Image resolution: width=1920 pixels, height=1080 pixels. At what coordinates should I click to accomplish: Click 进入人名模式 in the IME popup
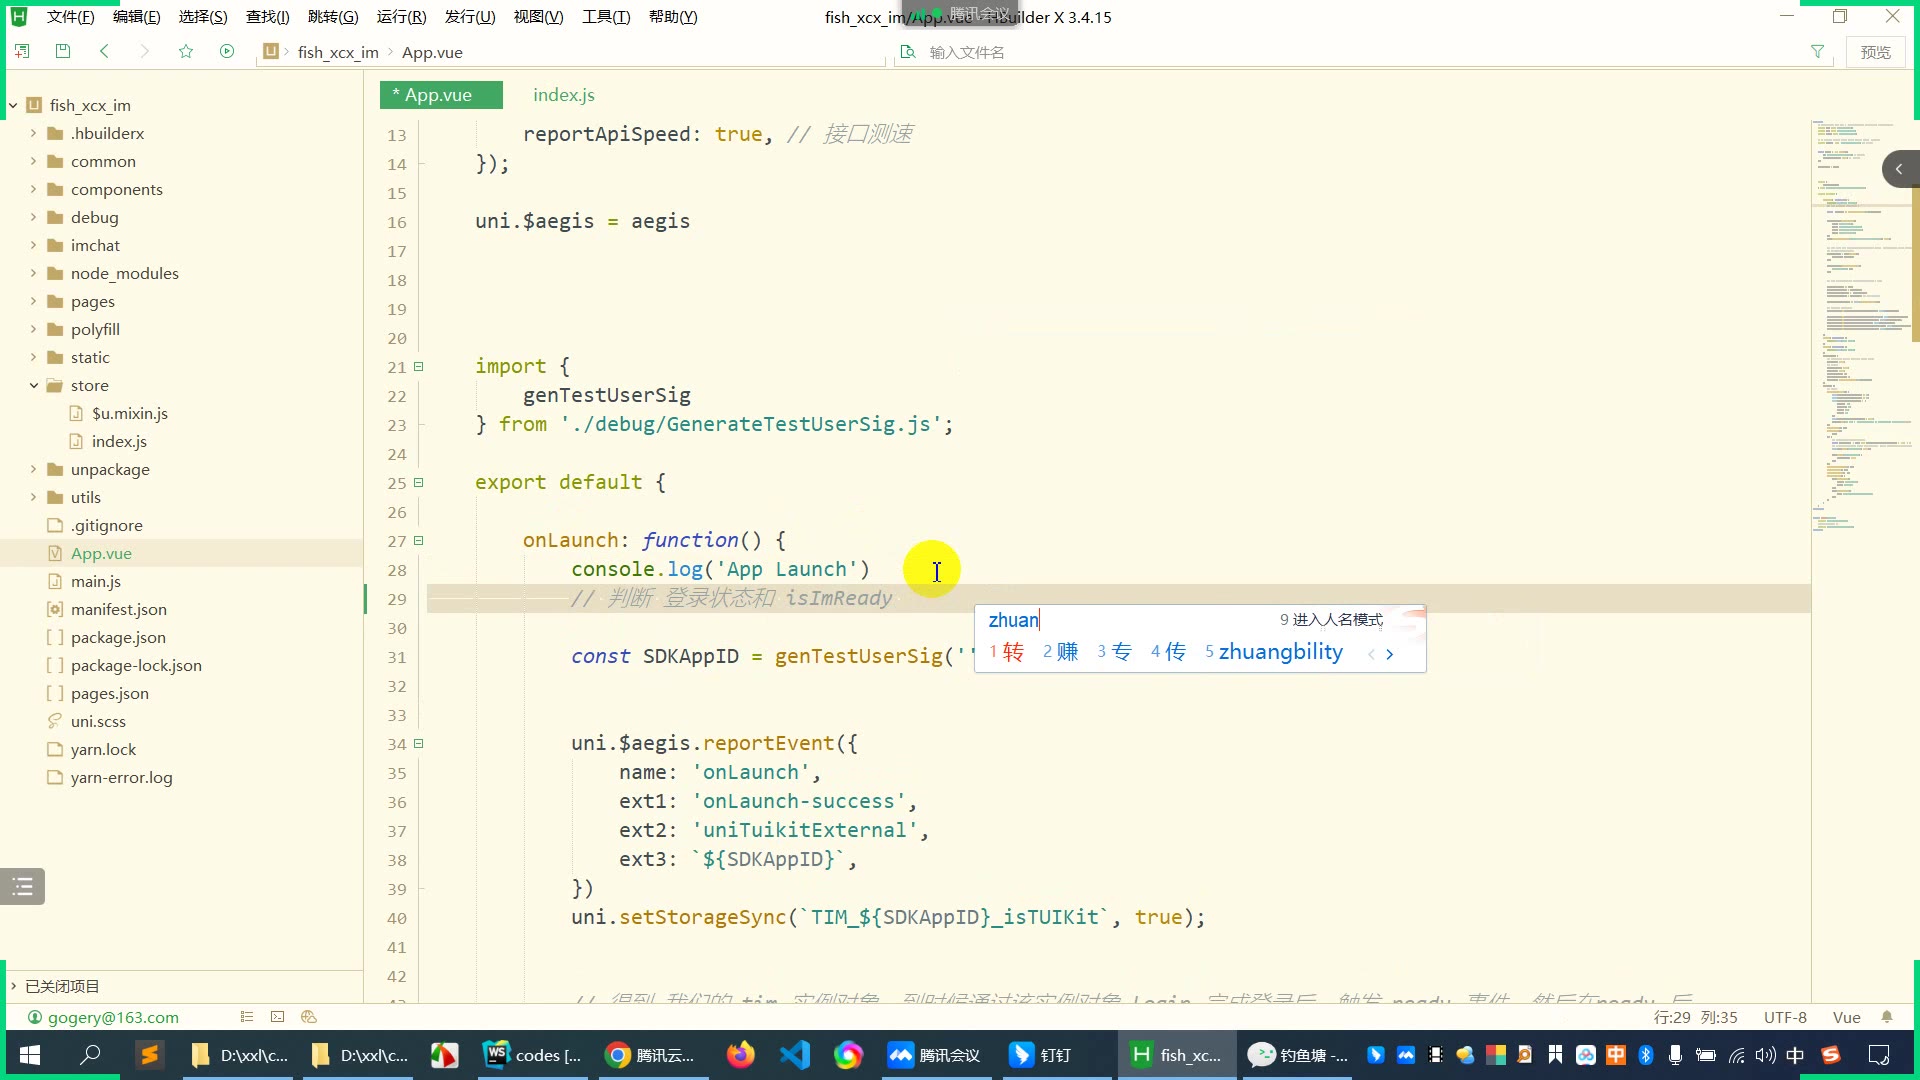point(1331,620)
